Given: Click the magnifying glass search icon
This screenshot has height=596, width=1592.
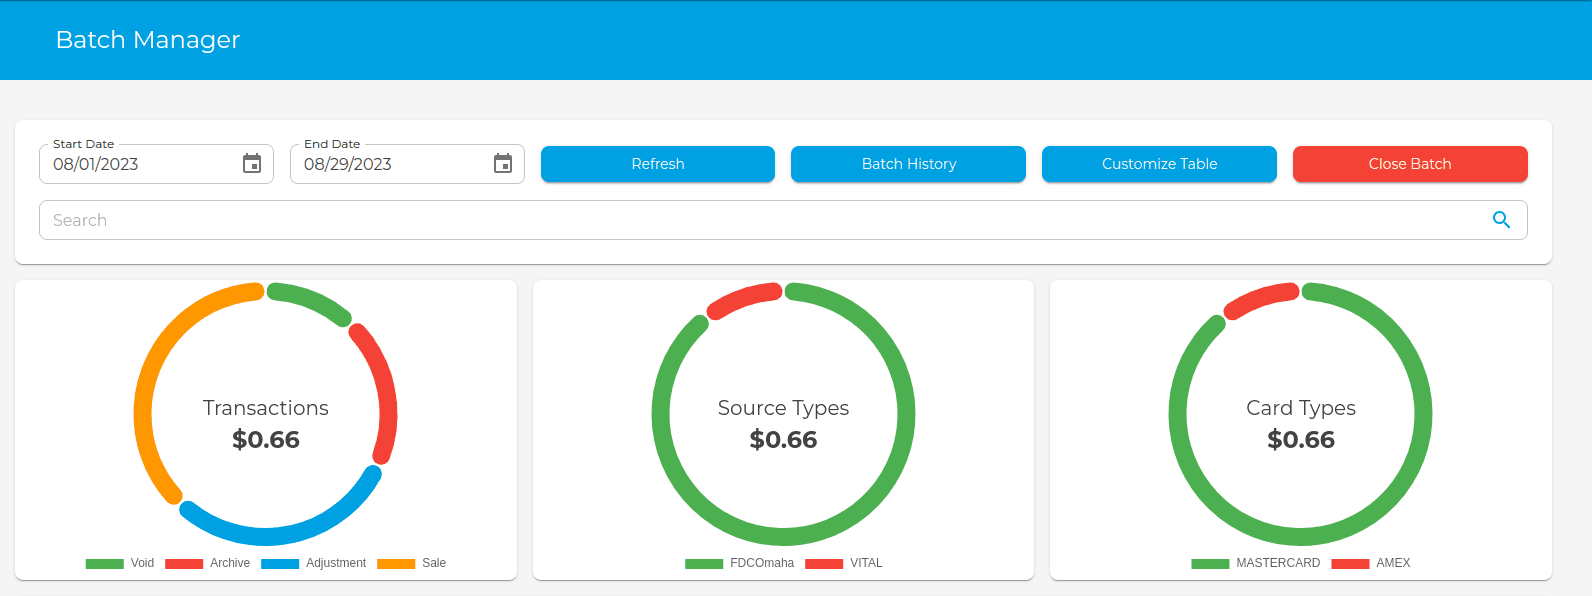Looking at the screenshot, I should (1501, 220).
